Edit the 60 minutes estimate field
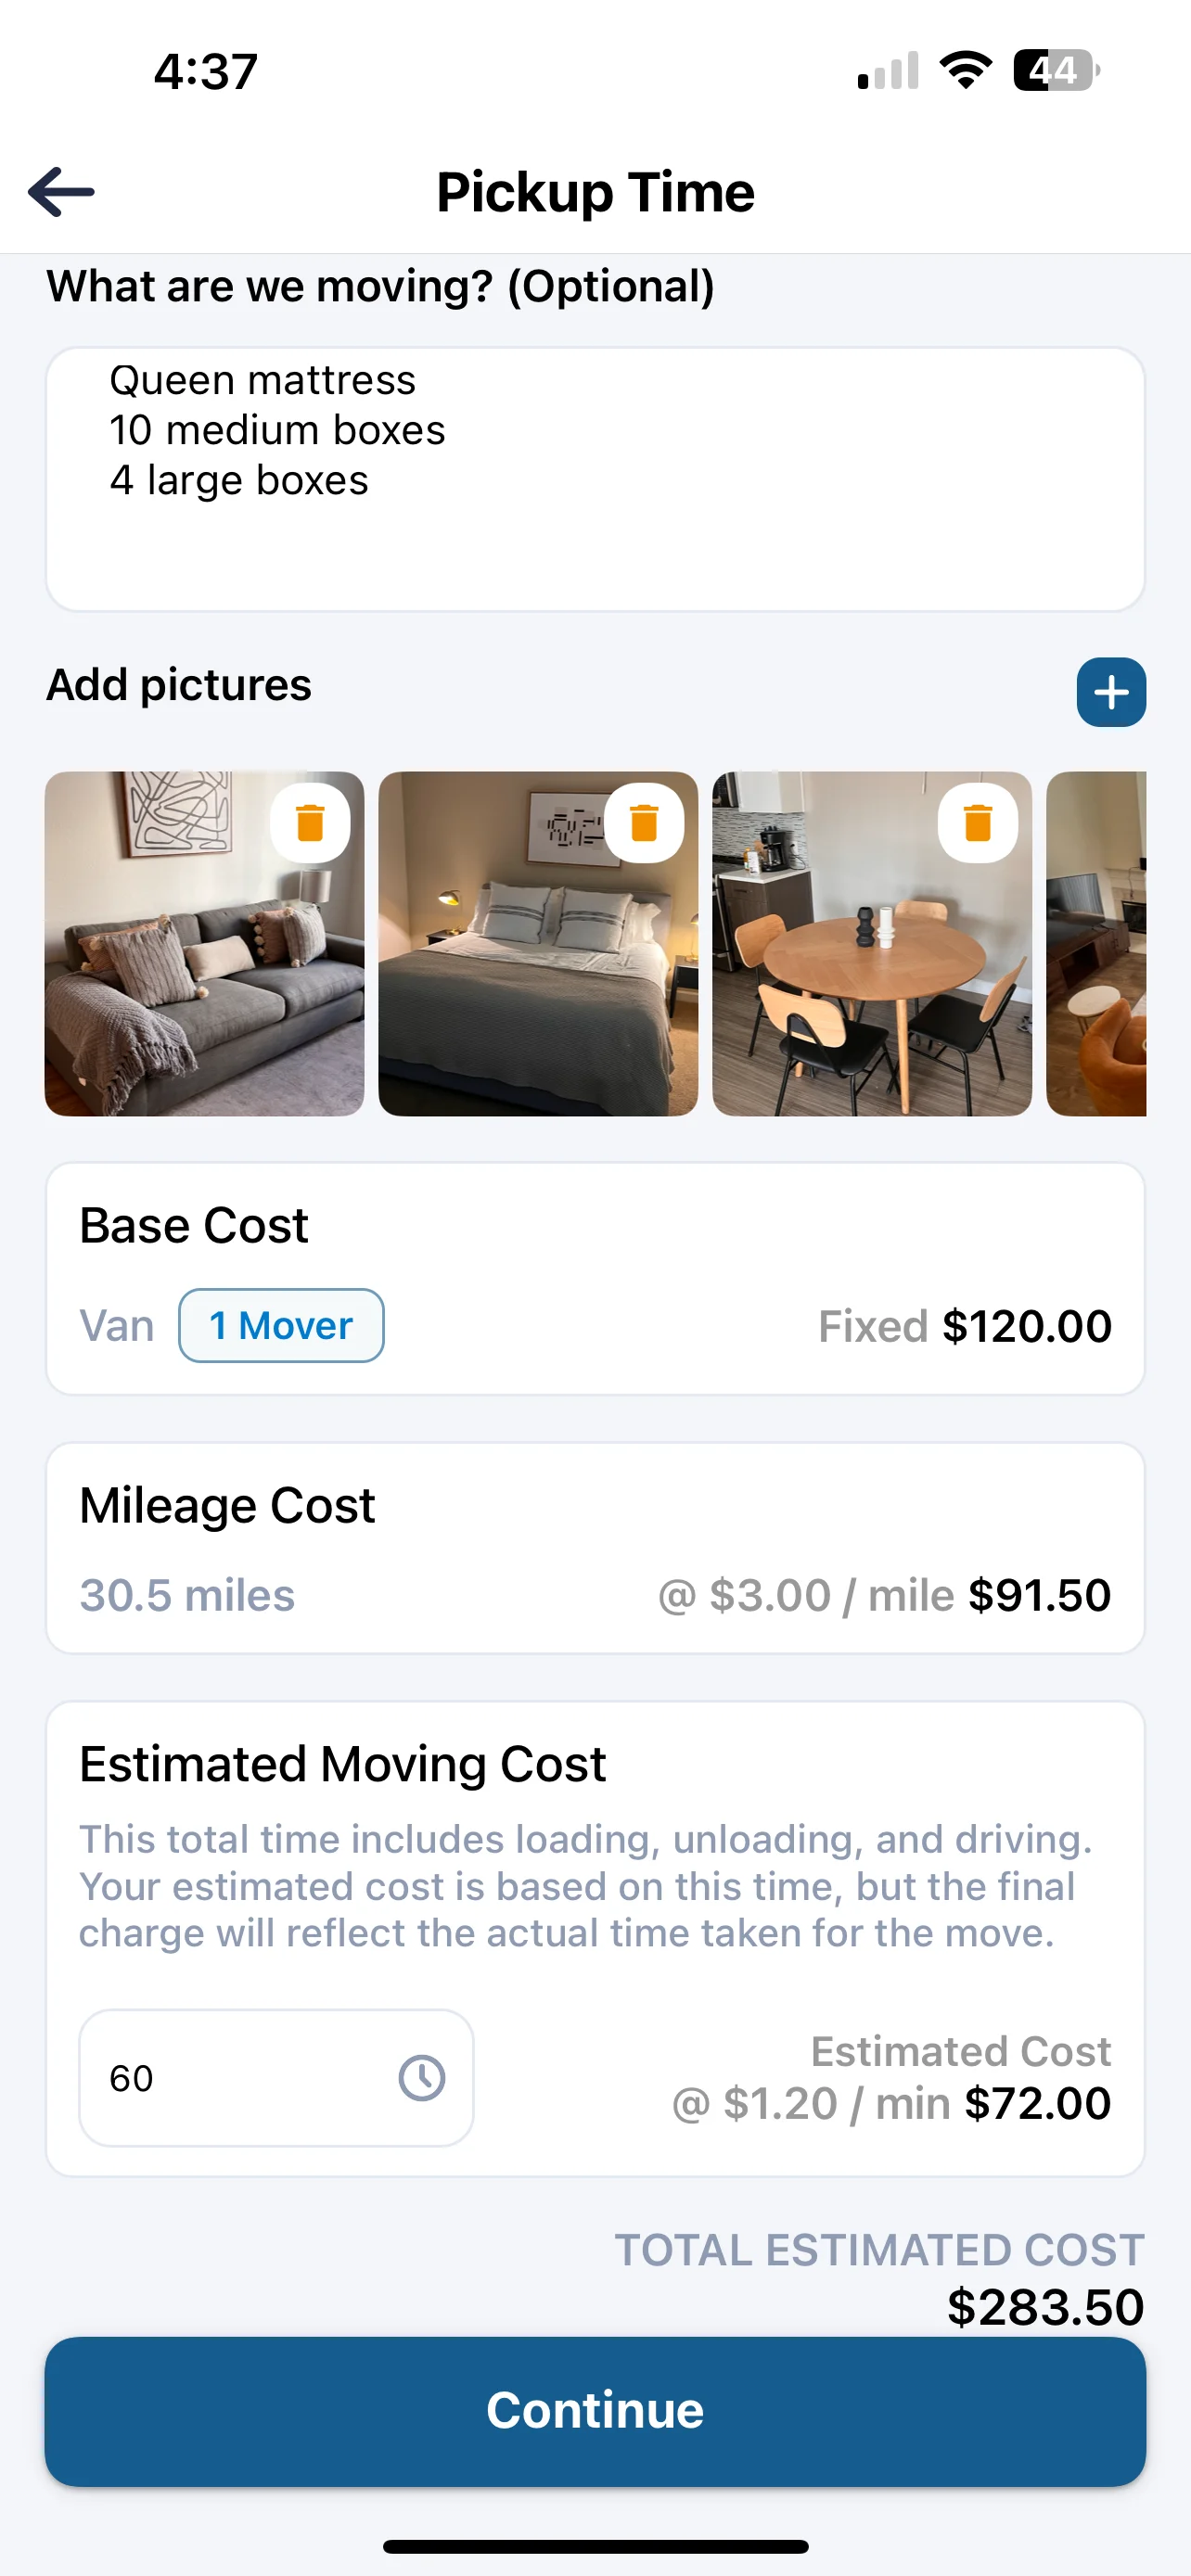 tap(276, 2078)
